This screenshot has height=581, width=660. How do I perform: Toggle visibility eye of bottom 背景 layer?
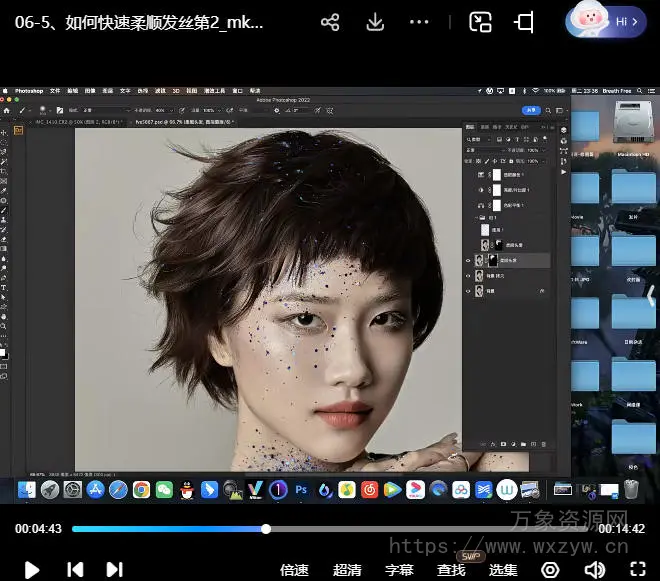(x=469, y=291)
